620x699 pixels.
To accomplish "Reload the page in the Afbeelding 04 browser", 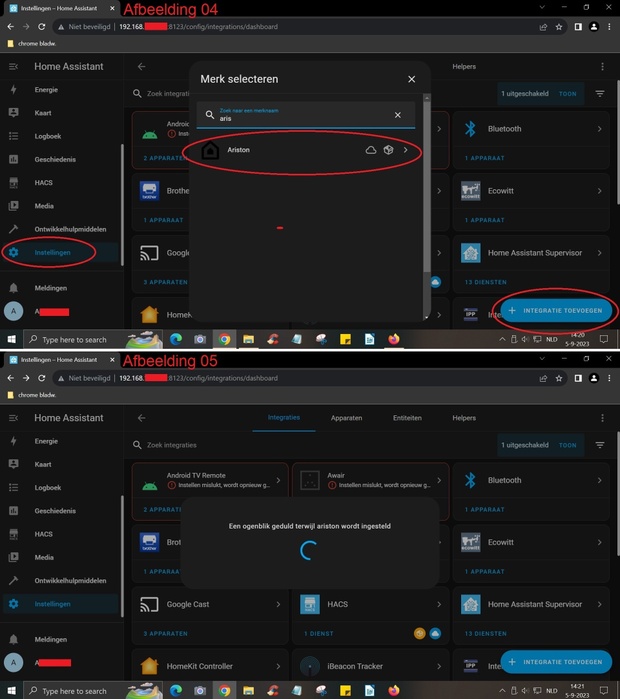I will point(41,27).
